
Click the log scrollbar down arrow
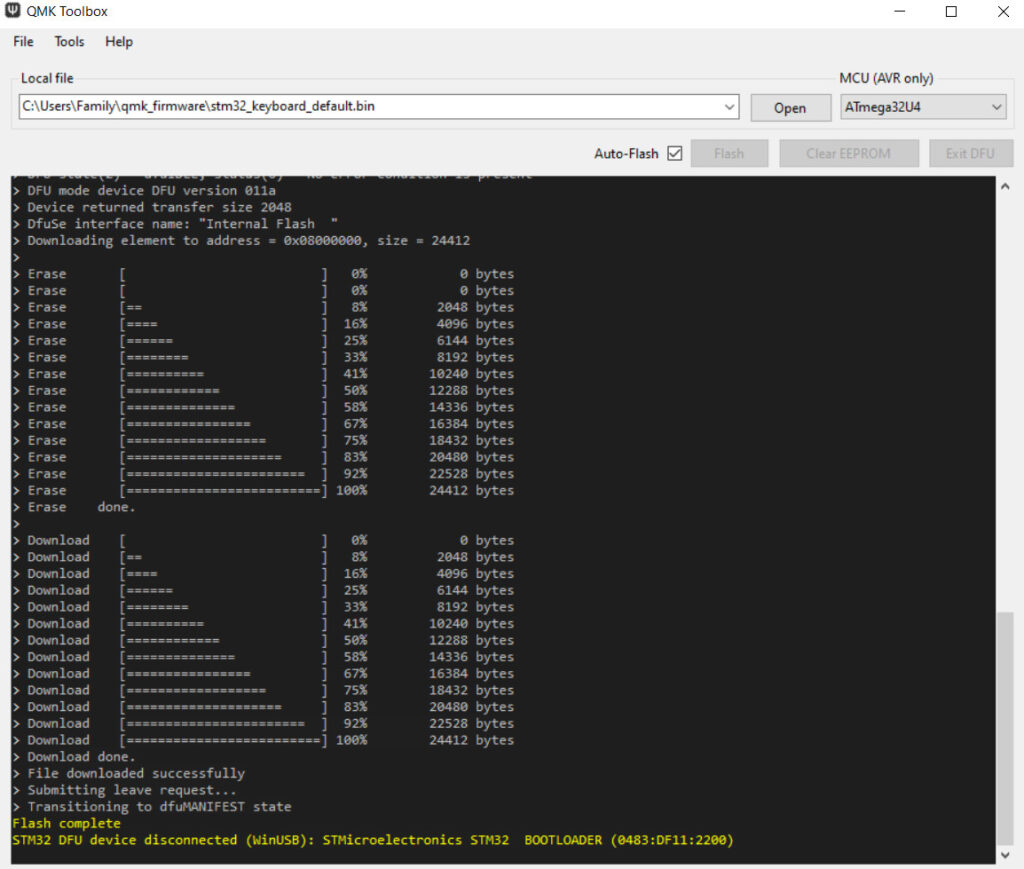pos(1006,855)
